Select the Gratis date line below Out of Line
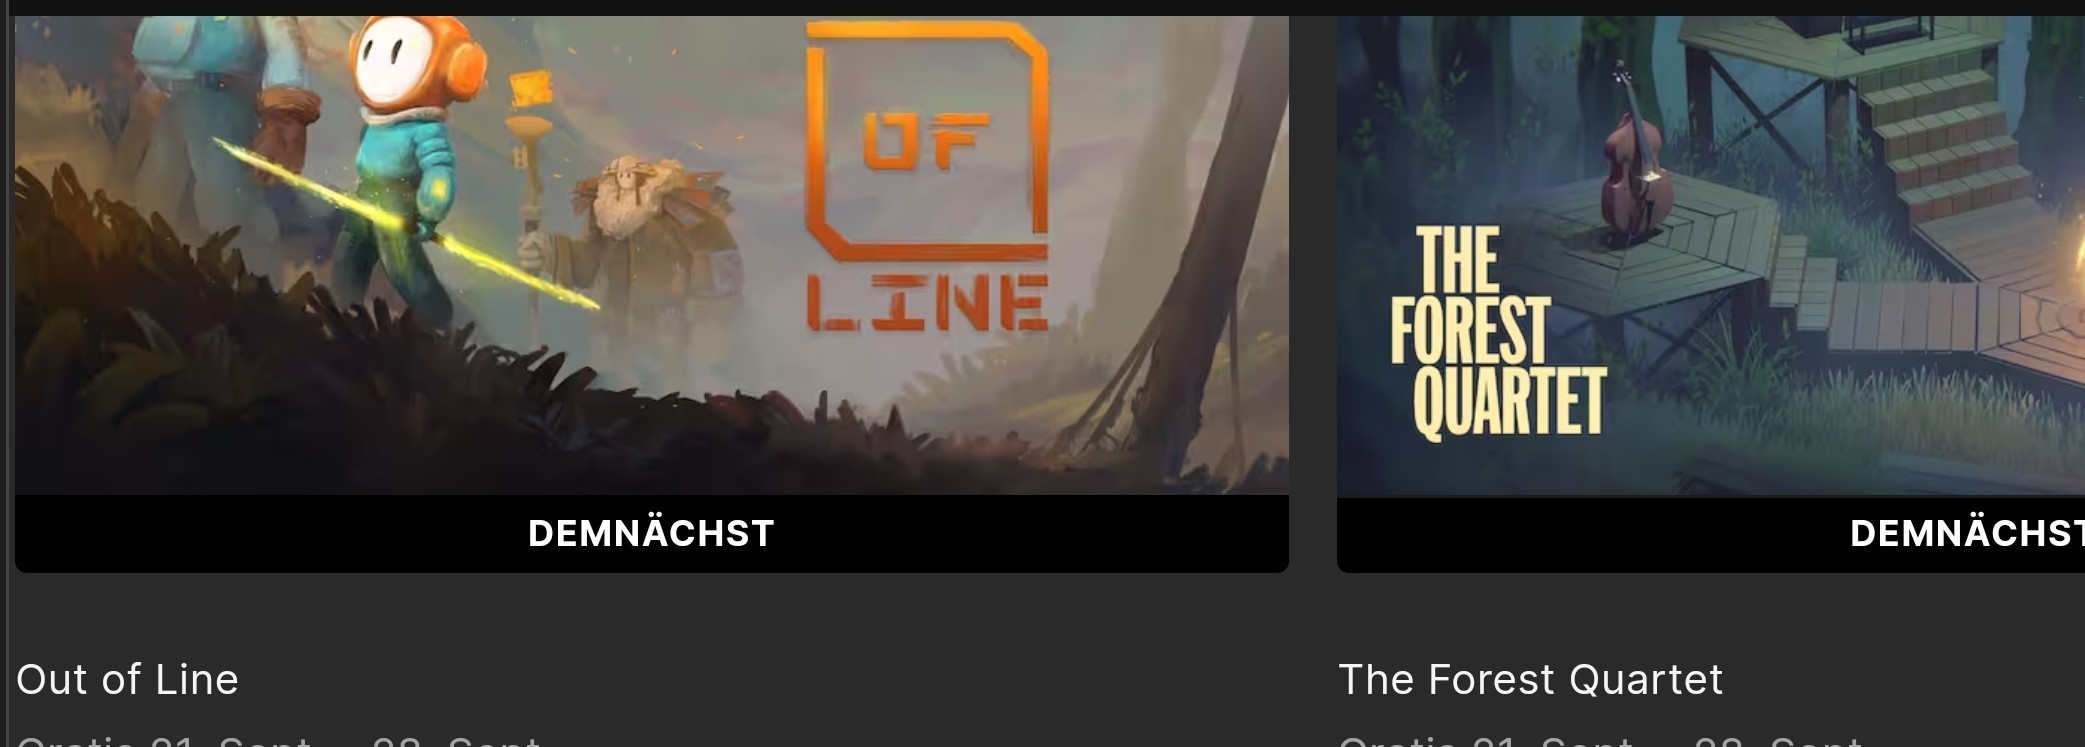 pyautogui.click(x=279, y=740)
